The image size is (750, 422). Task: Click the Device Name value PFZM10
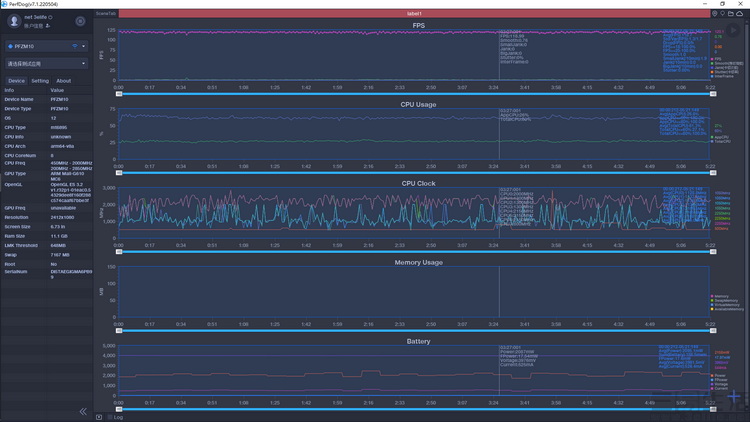59,100
